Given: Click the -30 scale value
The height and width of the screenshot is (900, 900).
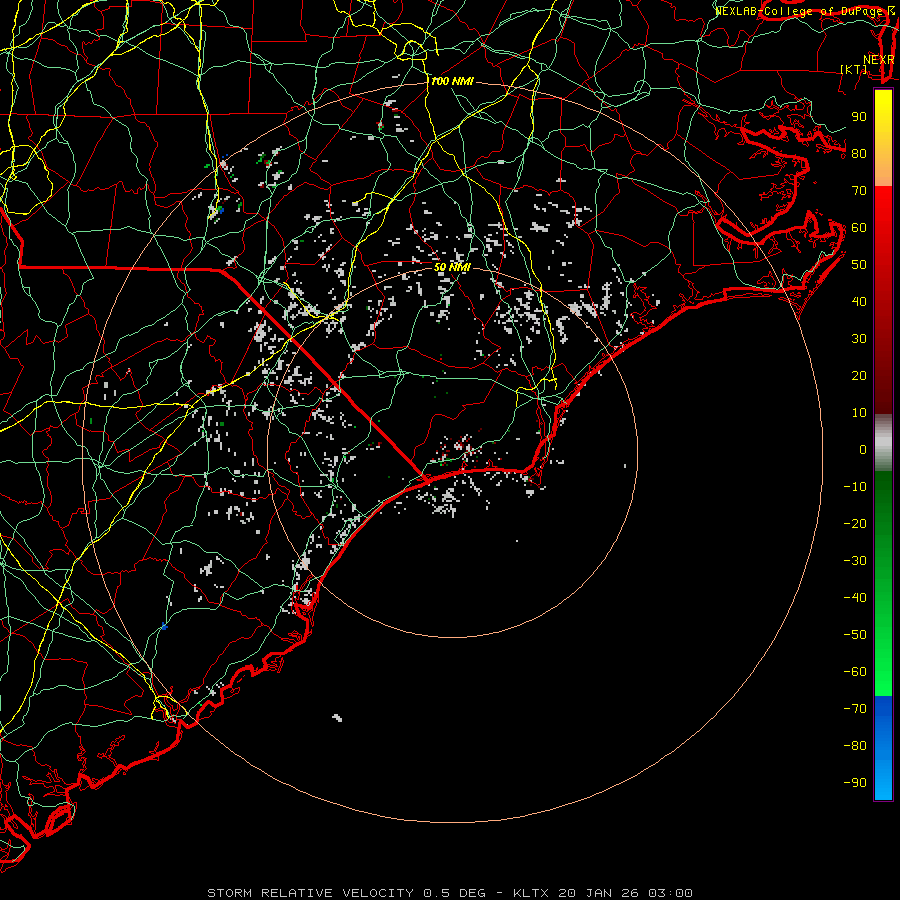Looking at the screenshot, I should (855, 561).
